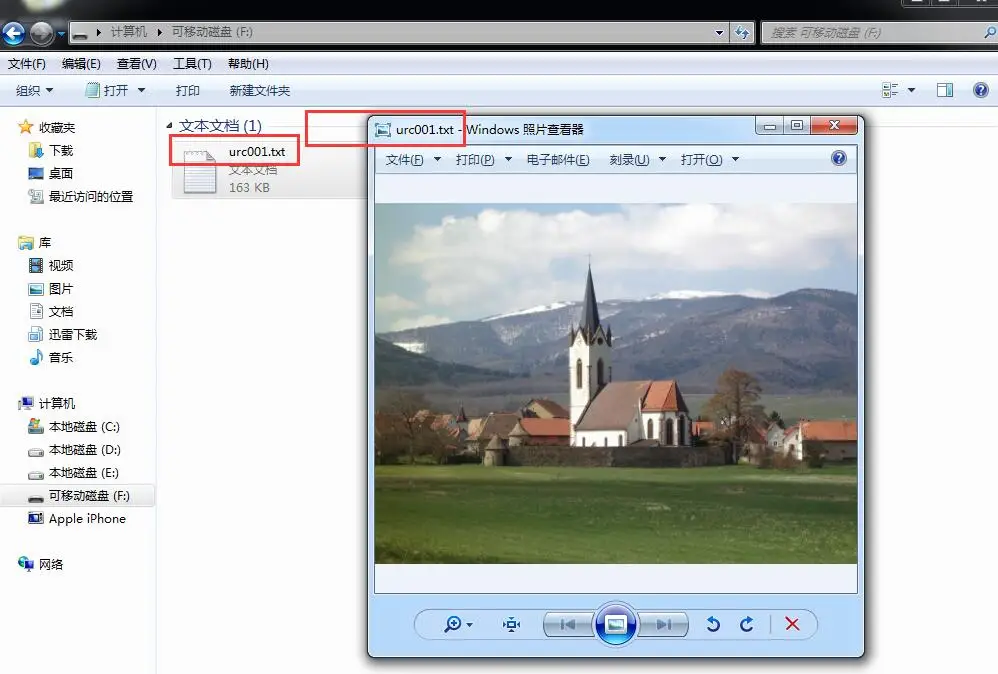
Task: Expand the arrow next to 打开 in Explorer toolbar
Action: [141, 90]
